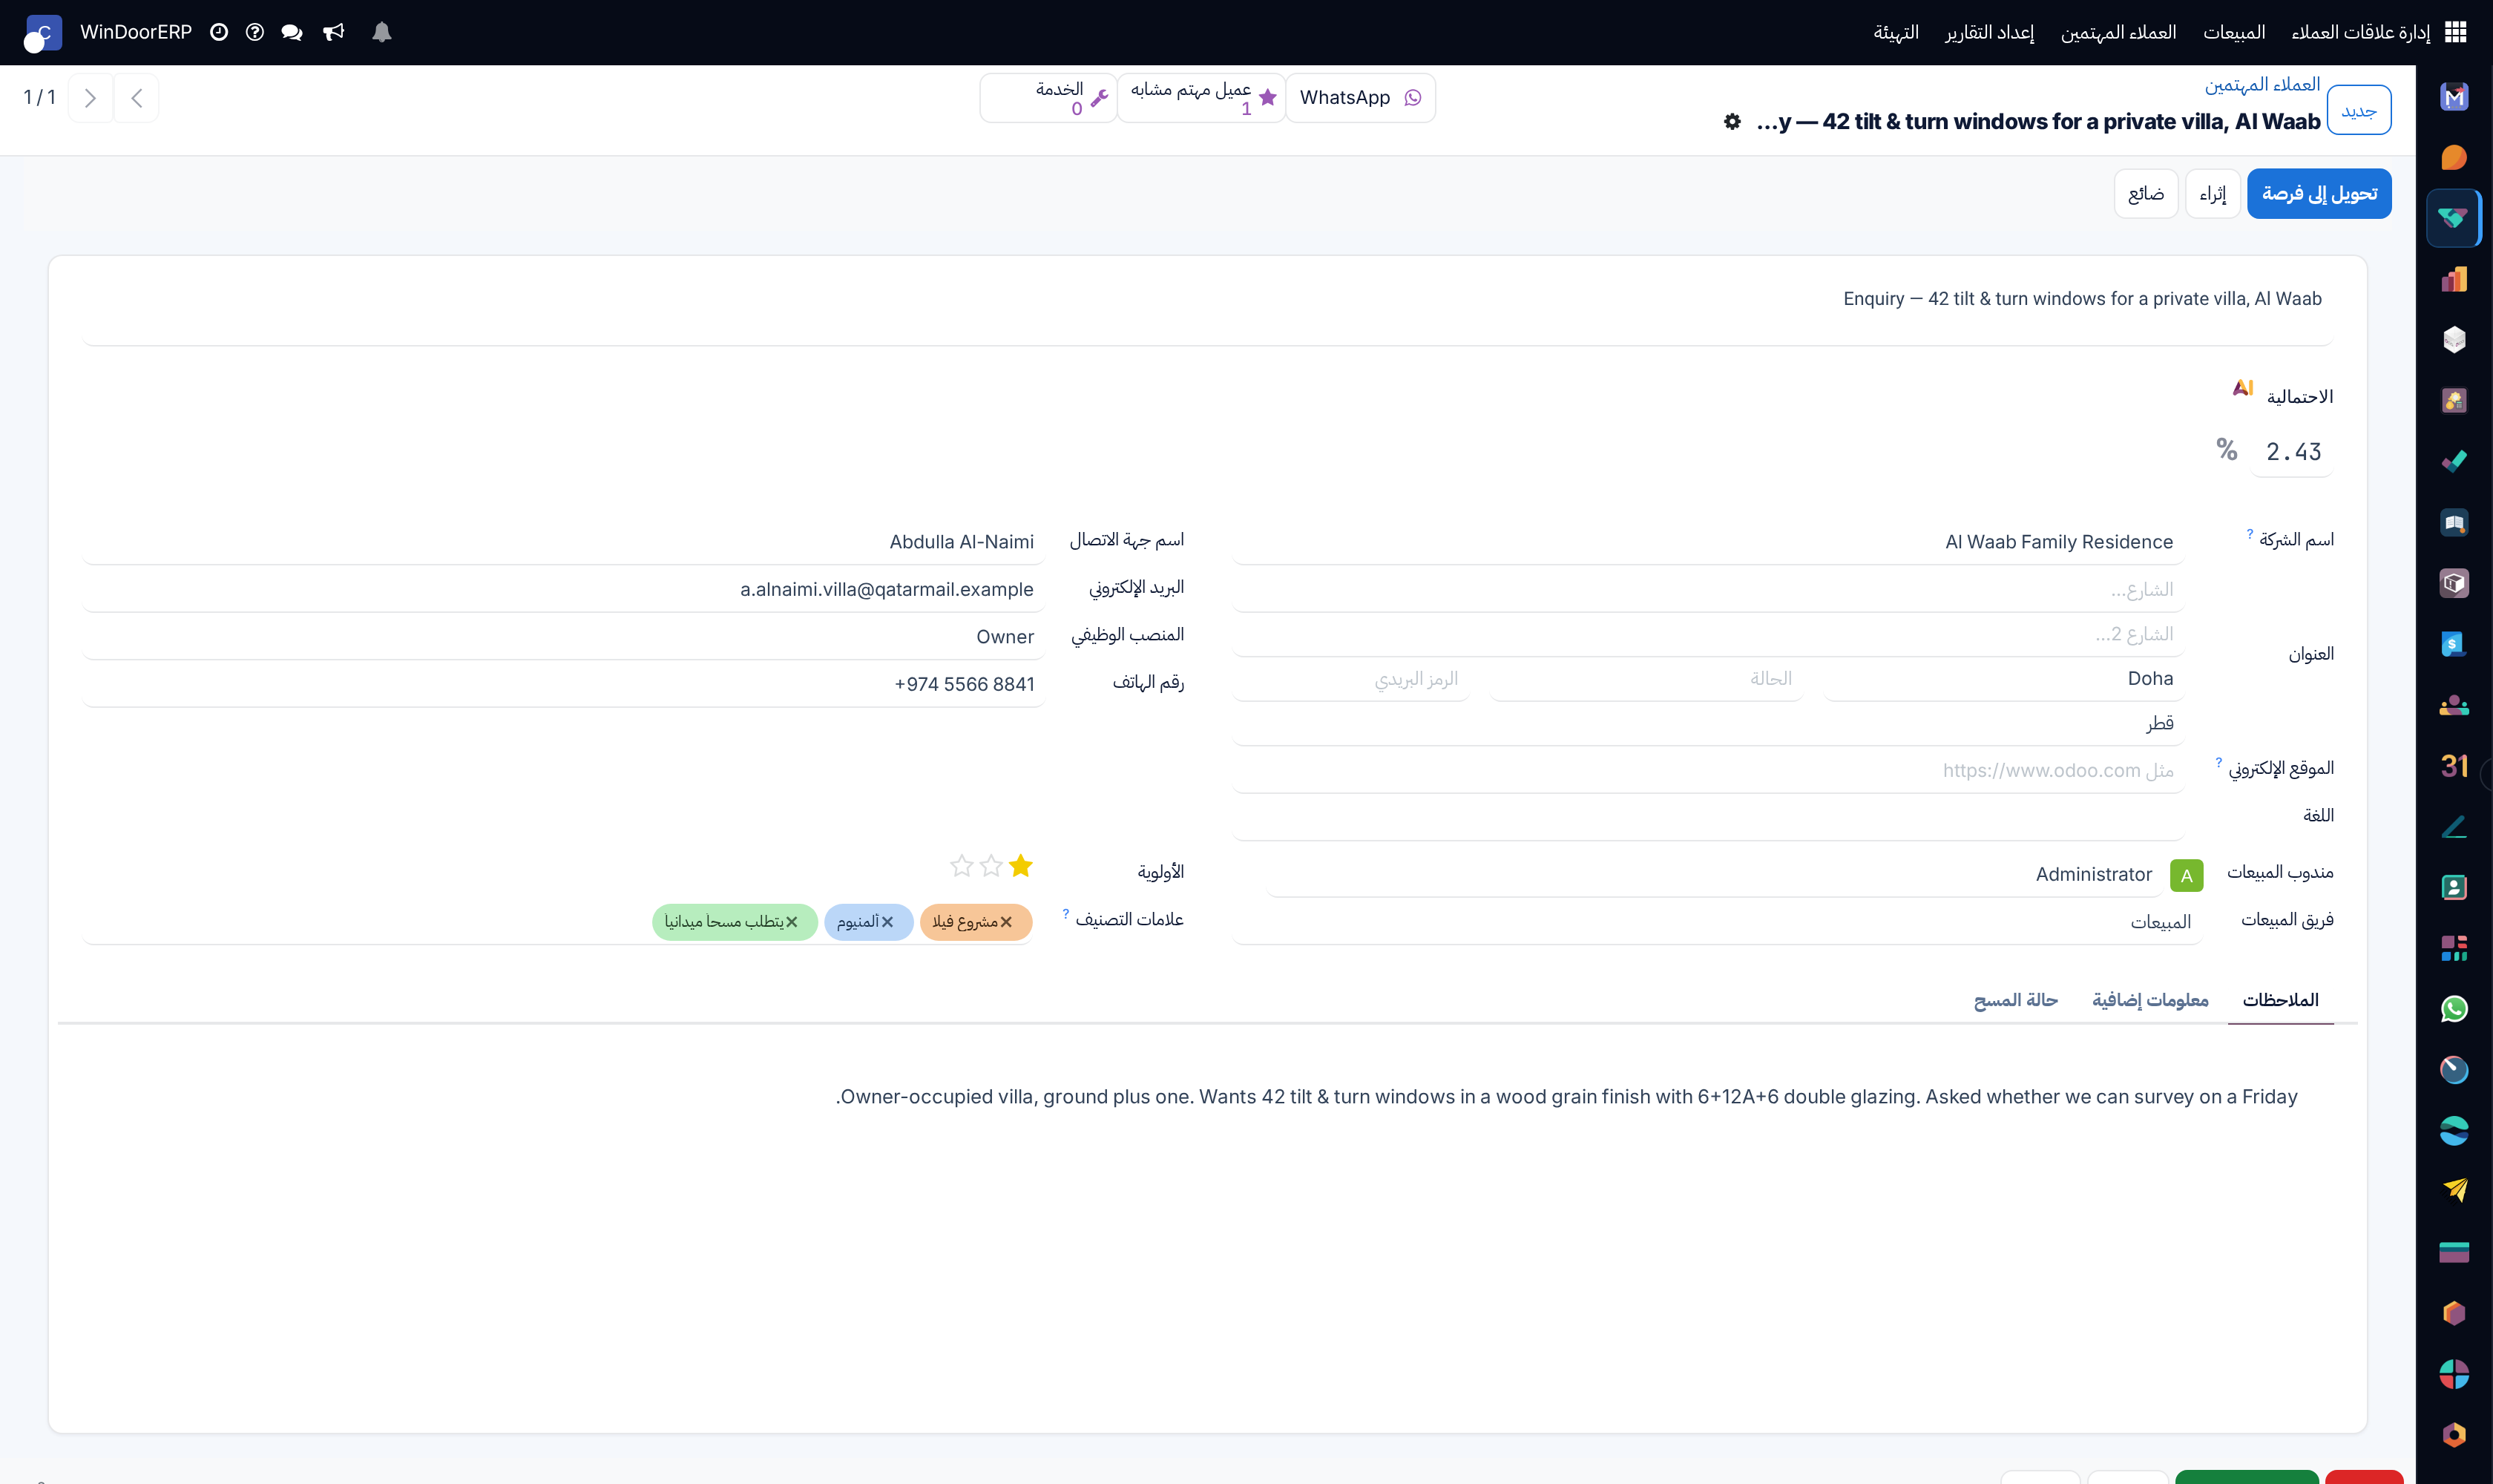Open the megaphone announcements icon
Viewport: 2493px width, 1484px height.
click(x=334, y=32)
